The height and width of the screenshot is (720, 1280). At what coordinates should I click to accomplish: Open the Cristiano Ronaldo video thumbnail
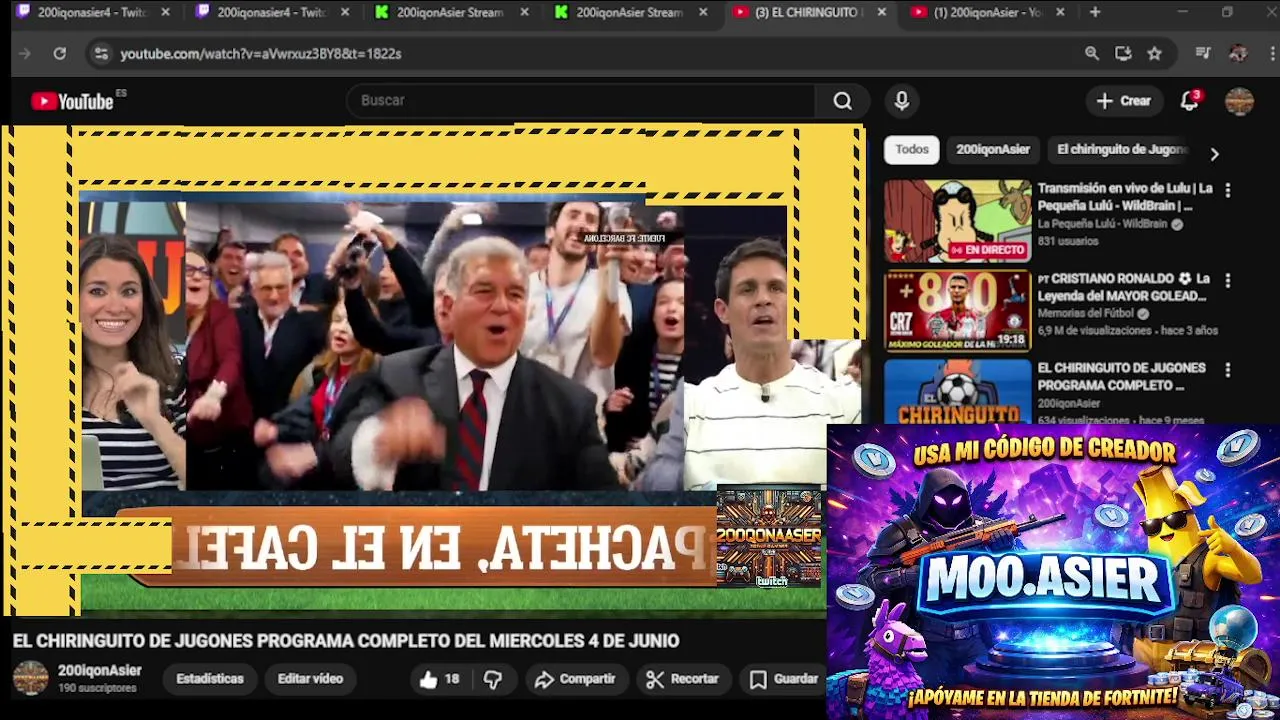tap(957, 311)
